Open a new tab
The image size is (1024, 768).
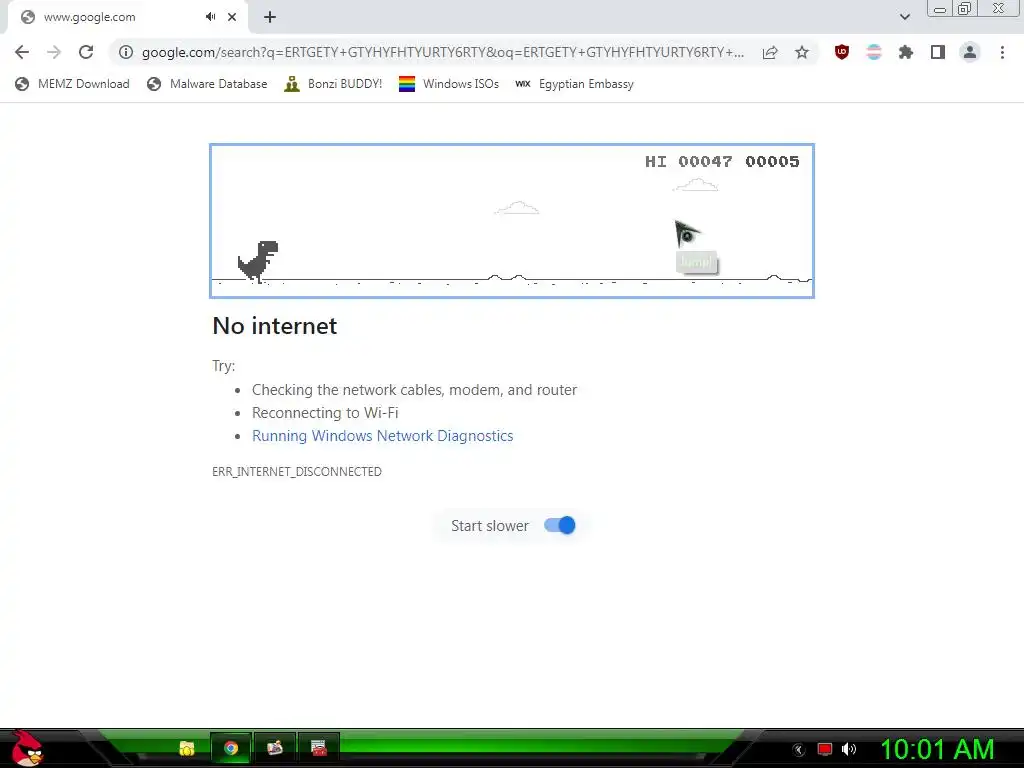(x=270, y=17)
